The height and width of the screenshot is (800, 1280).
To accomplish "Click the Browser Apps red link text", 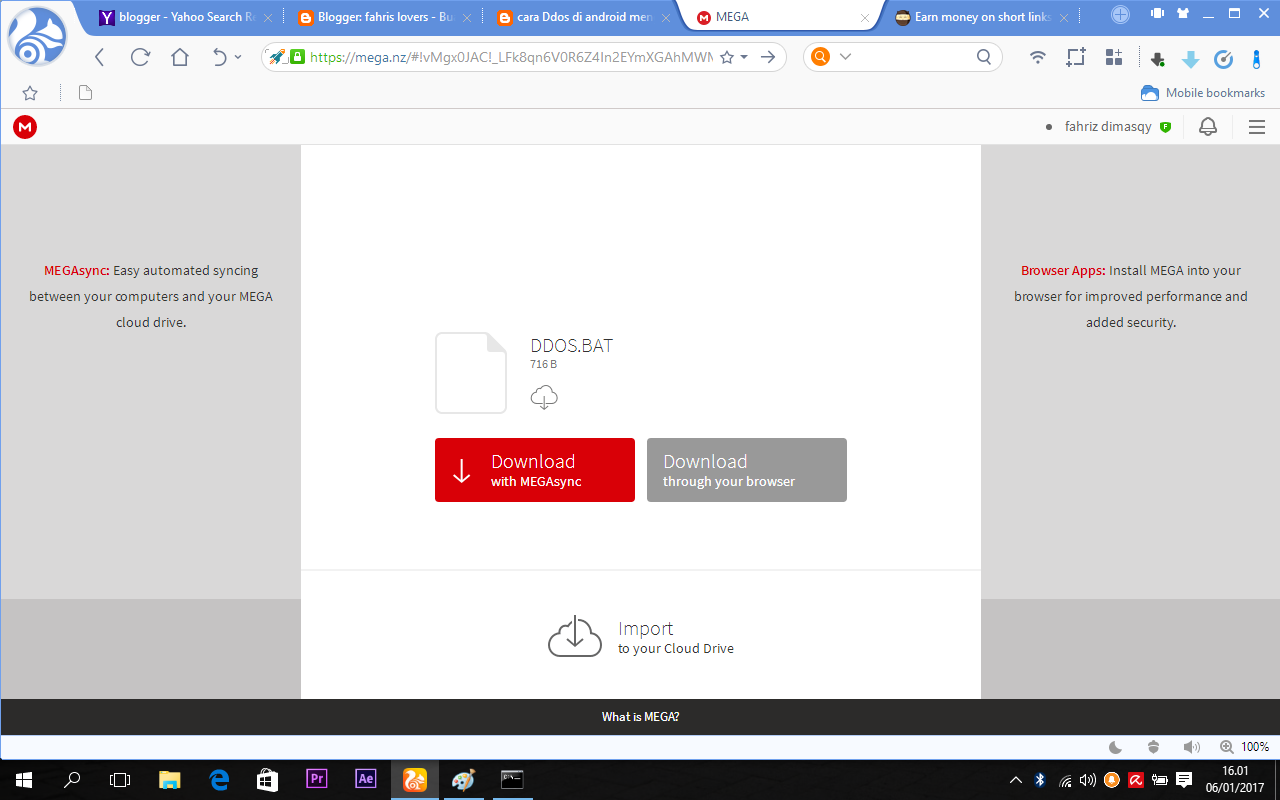I will [x=1063, y=270].
